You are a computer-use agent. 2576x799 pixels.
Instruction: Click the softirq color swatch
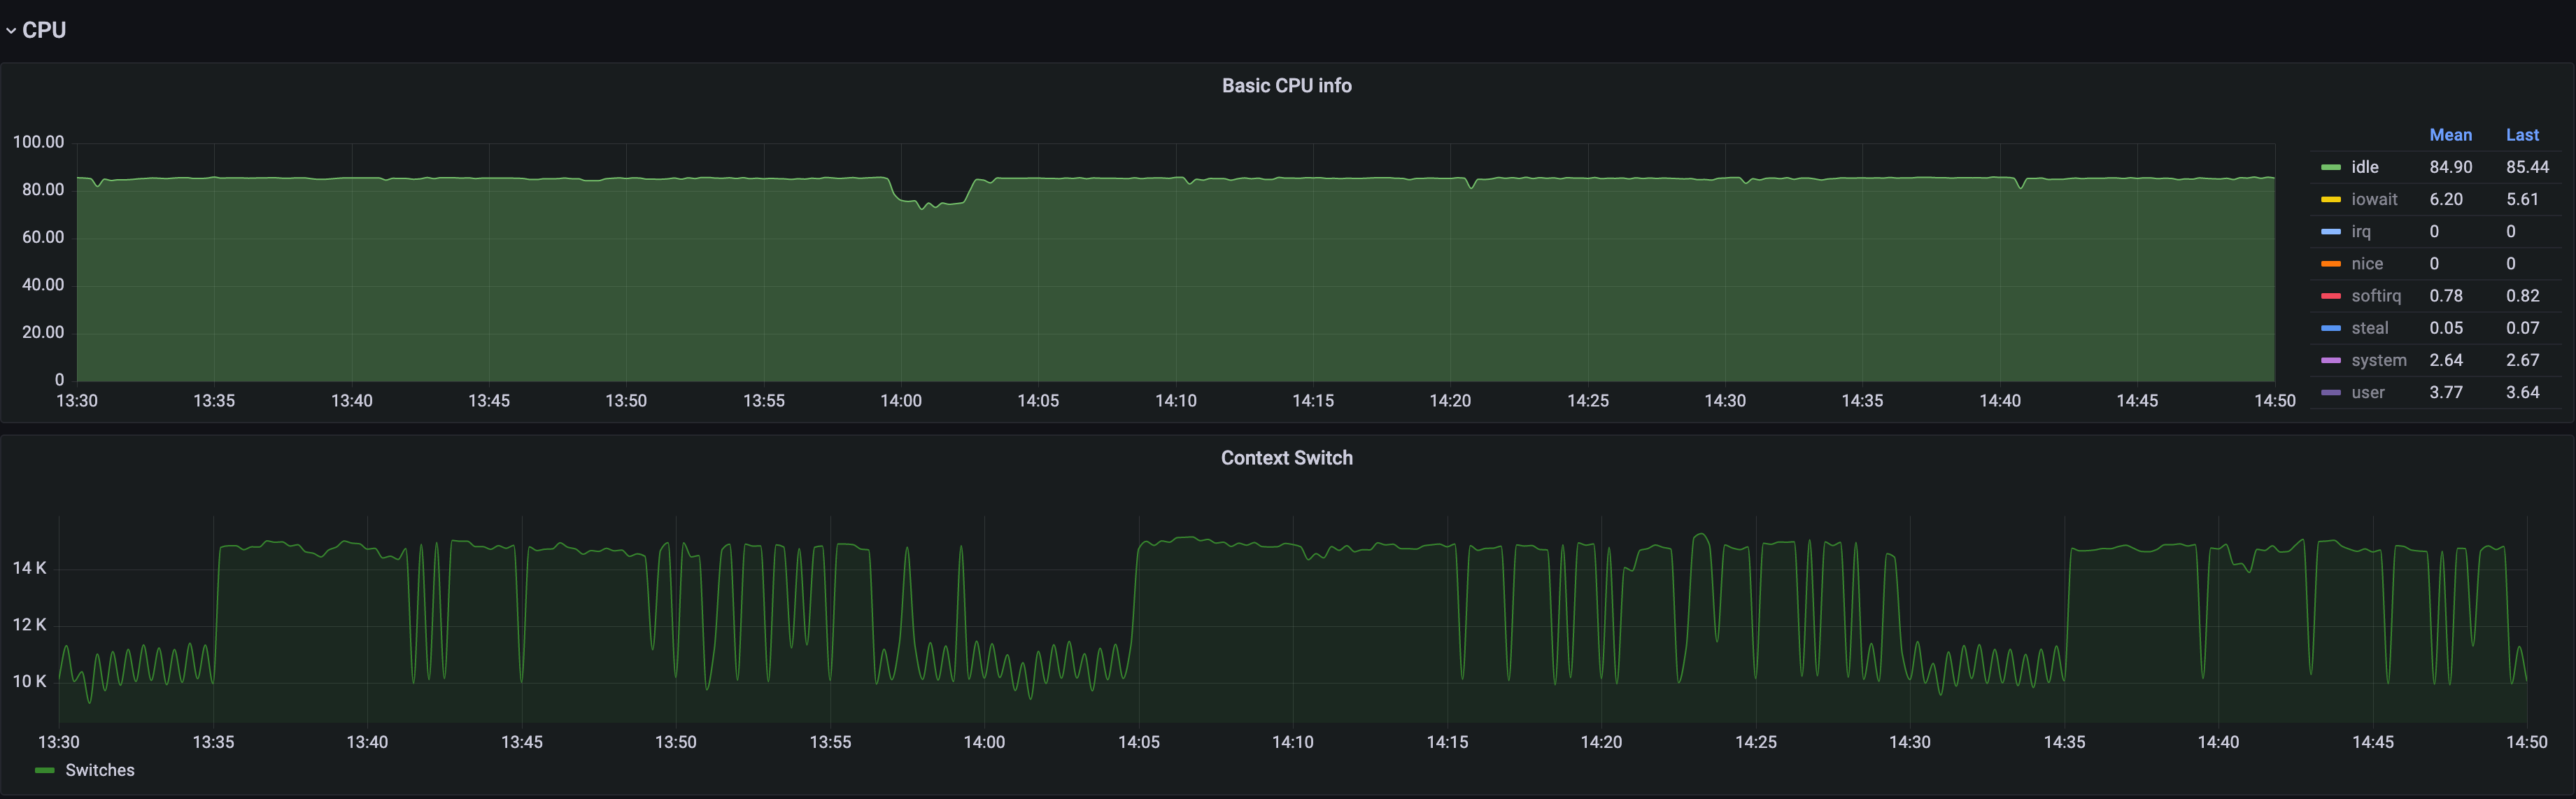(2330, 296)
